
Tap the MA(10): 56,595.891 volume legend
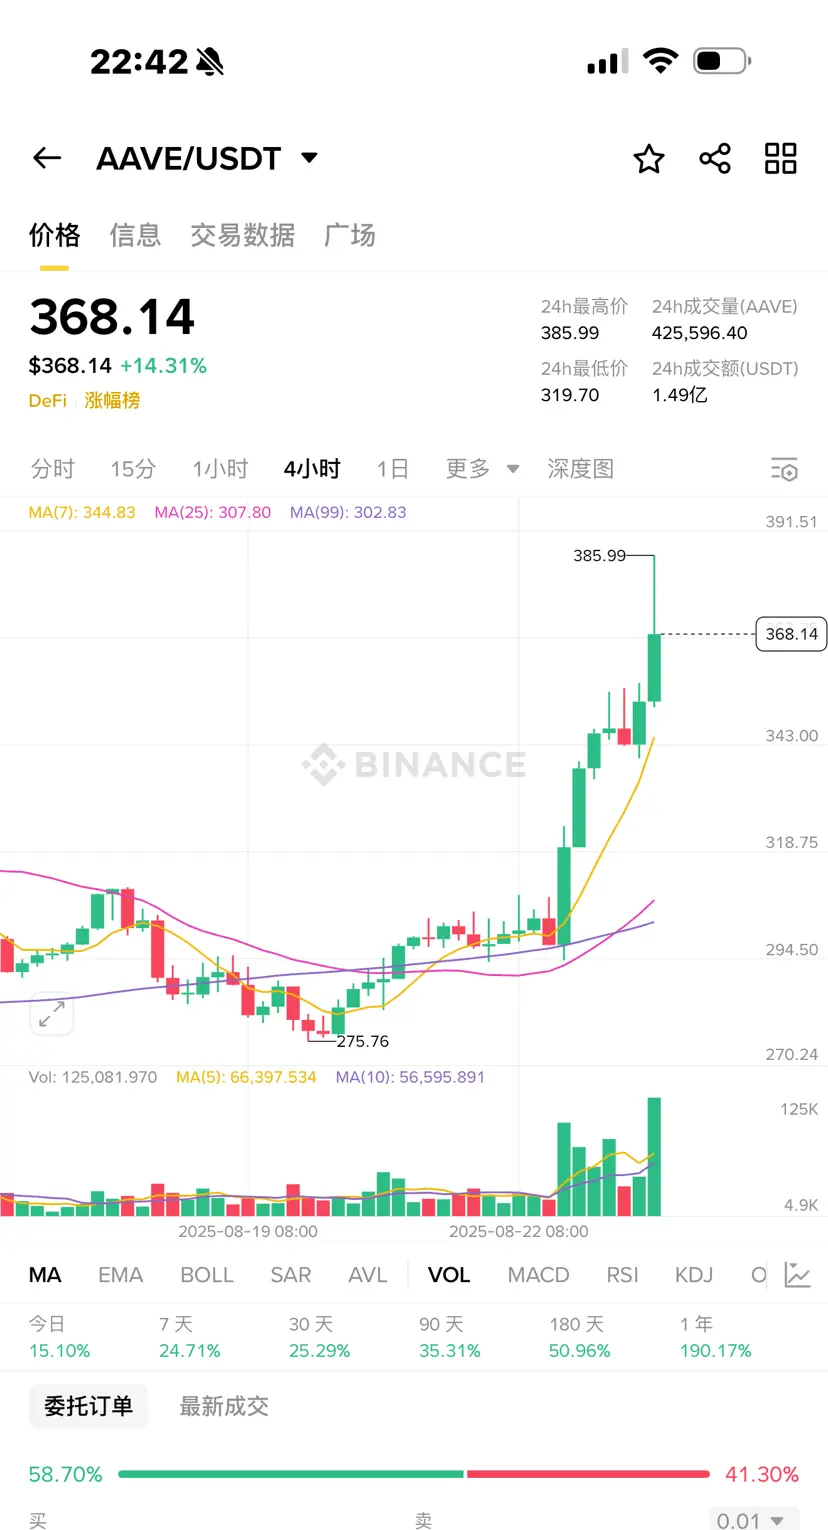click(x=410, y=1077)
